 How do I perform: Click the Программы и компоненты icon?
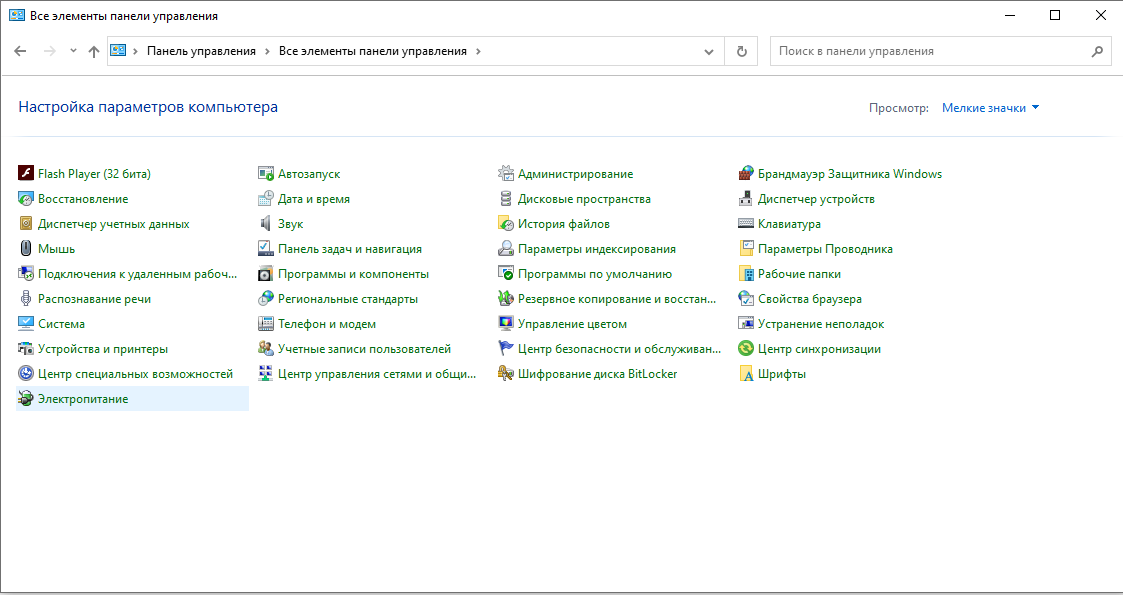(266, 274)
